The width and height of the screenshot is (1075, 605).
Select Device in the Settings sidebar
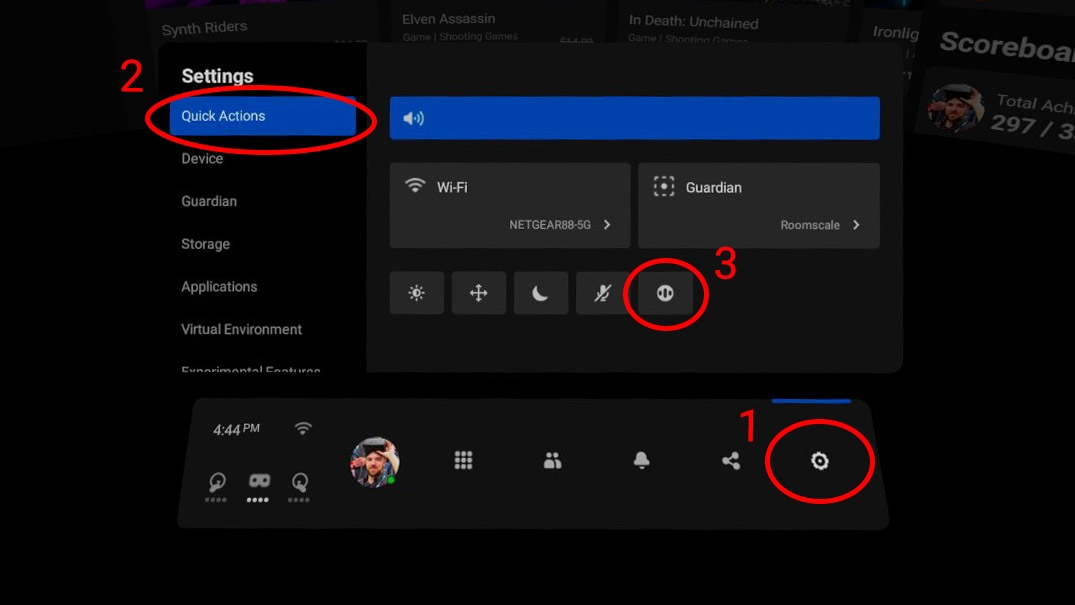[202, 158]
